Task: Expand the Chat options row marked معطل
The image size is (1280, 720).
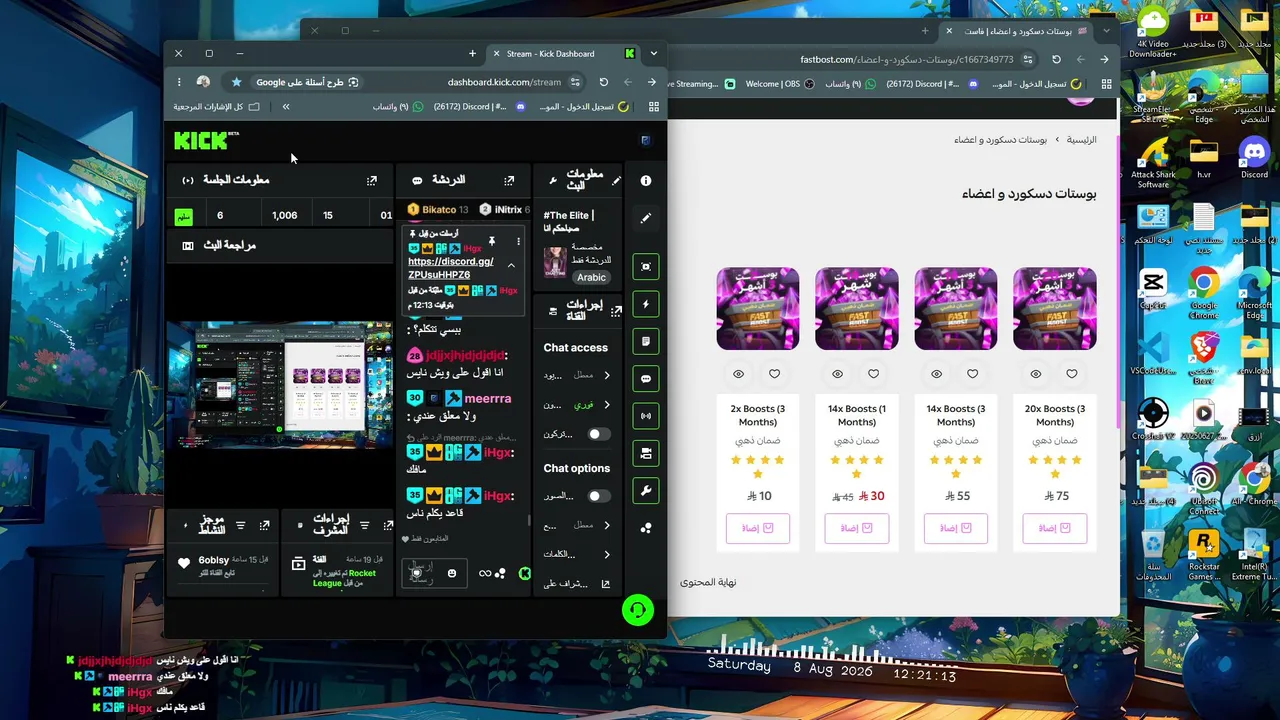Action: tap(577, 525)
